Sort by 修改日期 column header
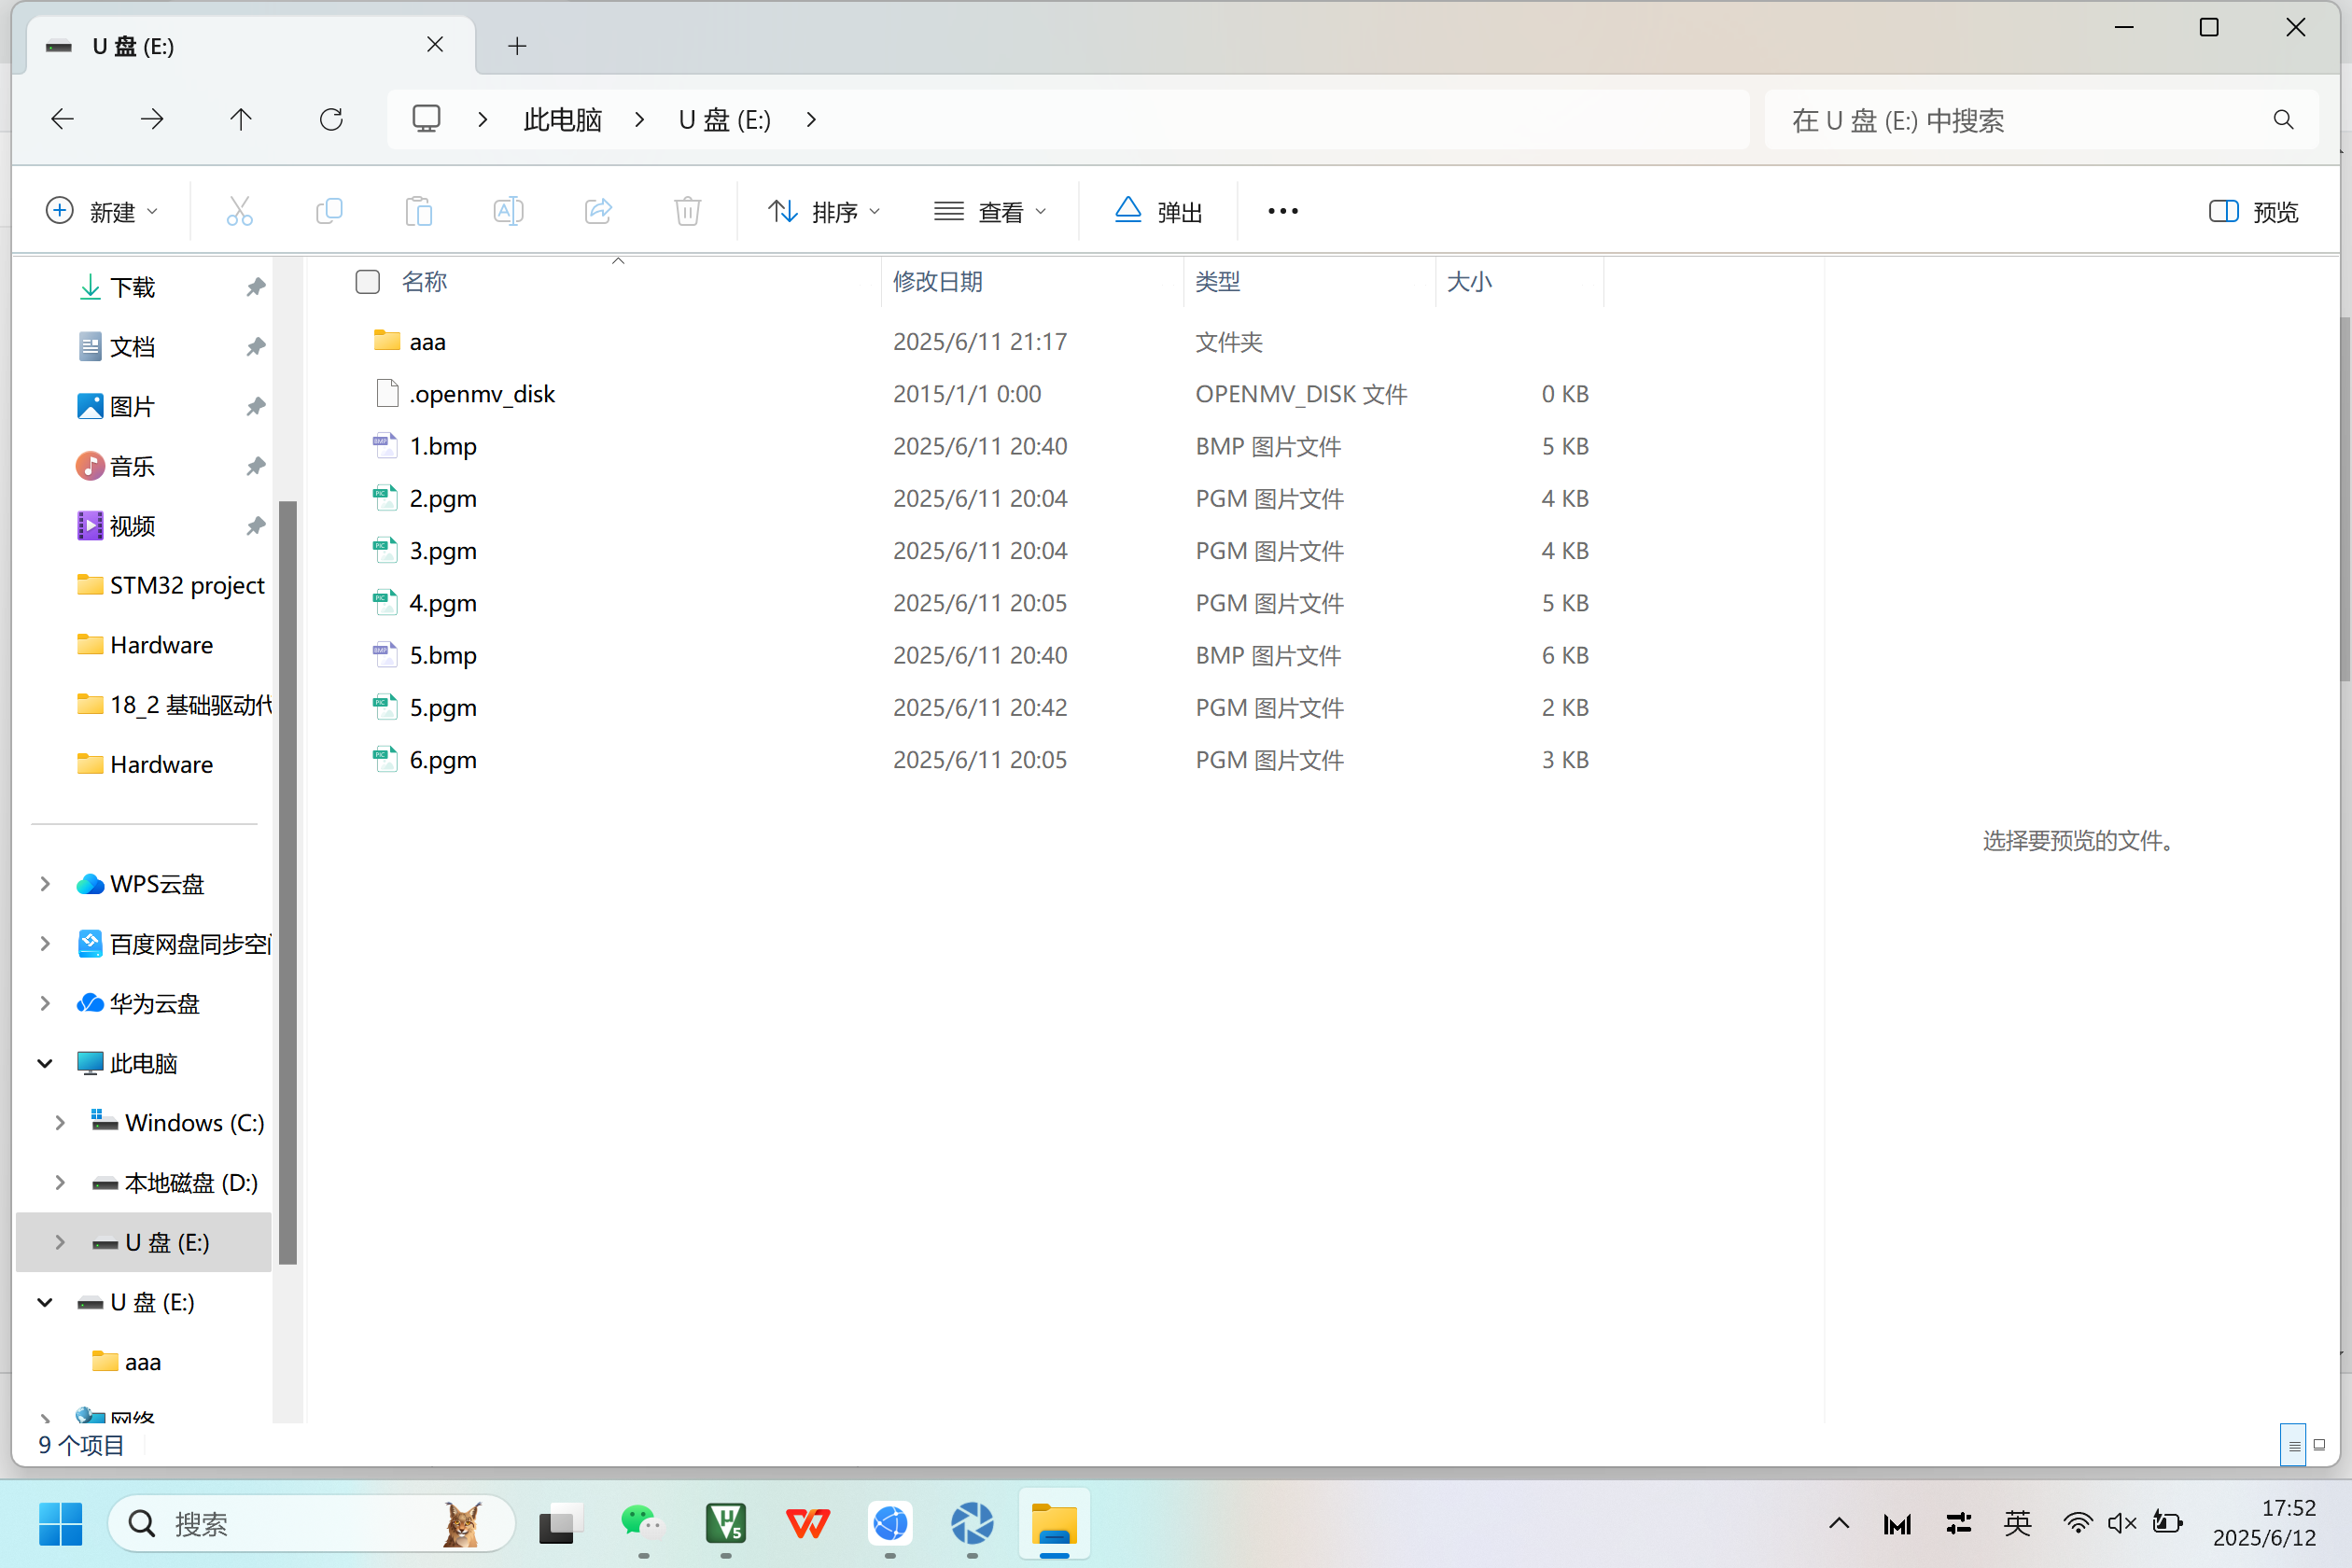2352x1568 pixels. [x=1032, y=282]
